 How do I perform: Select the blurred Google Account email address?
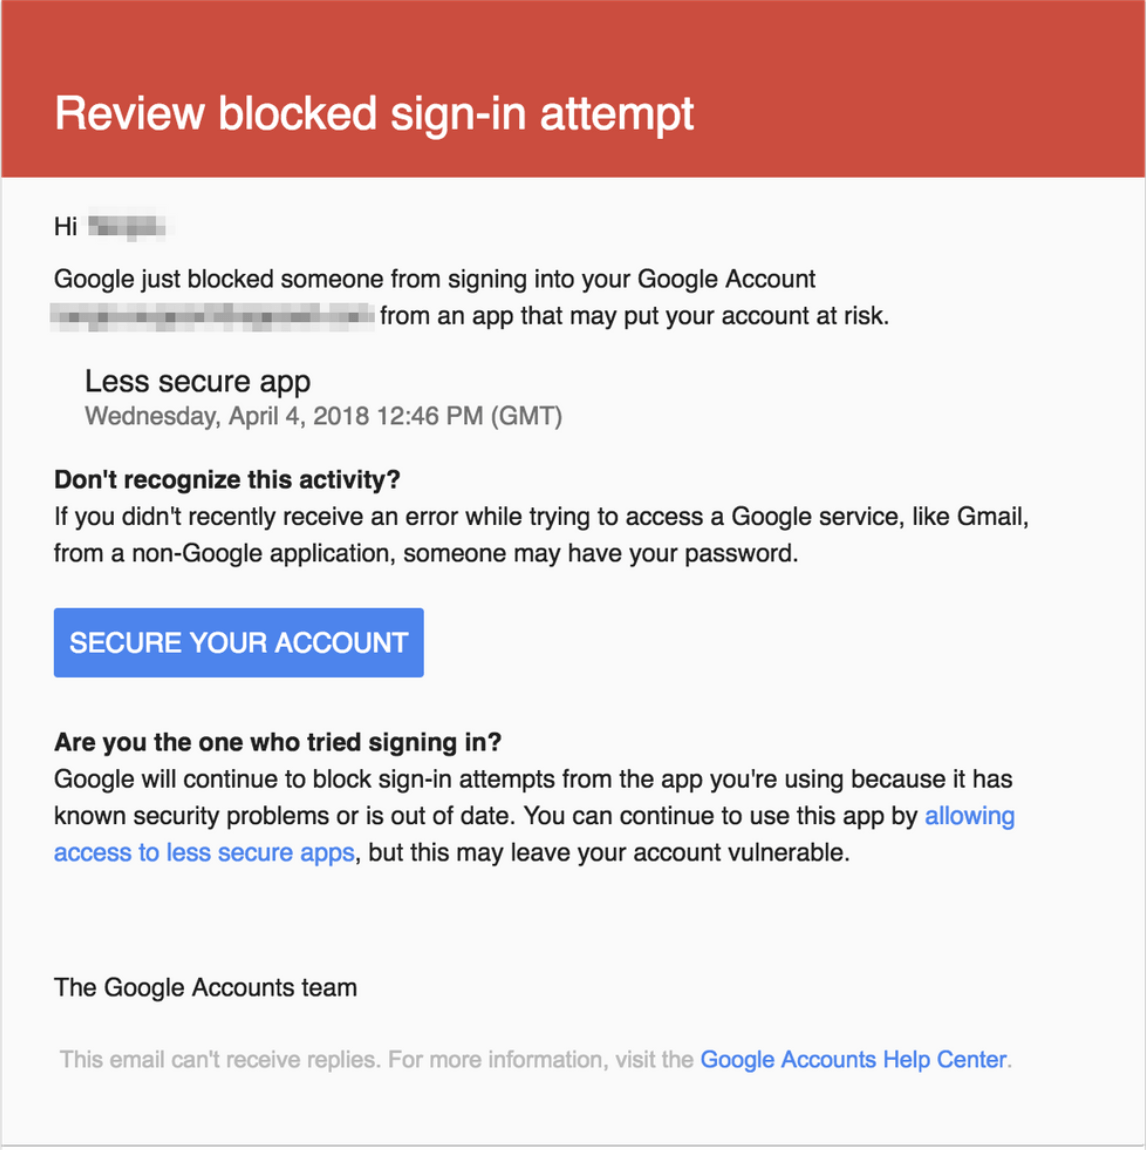click(213, 317)
